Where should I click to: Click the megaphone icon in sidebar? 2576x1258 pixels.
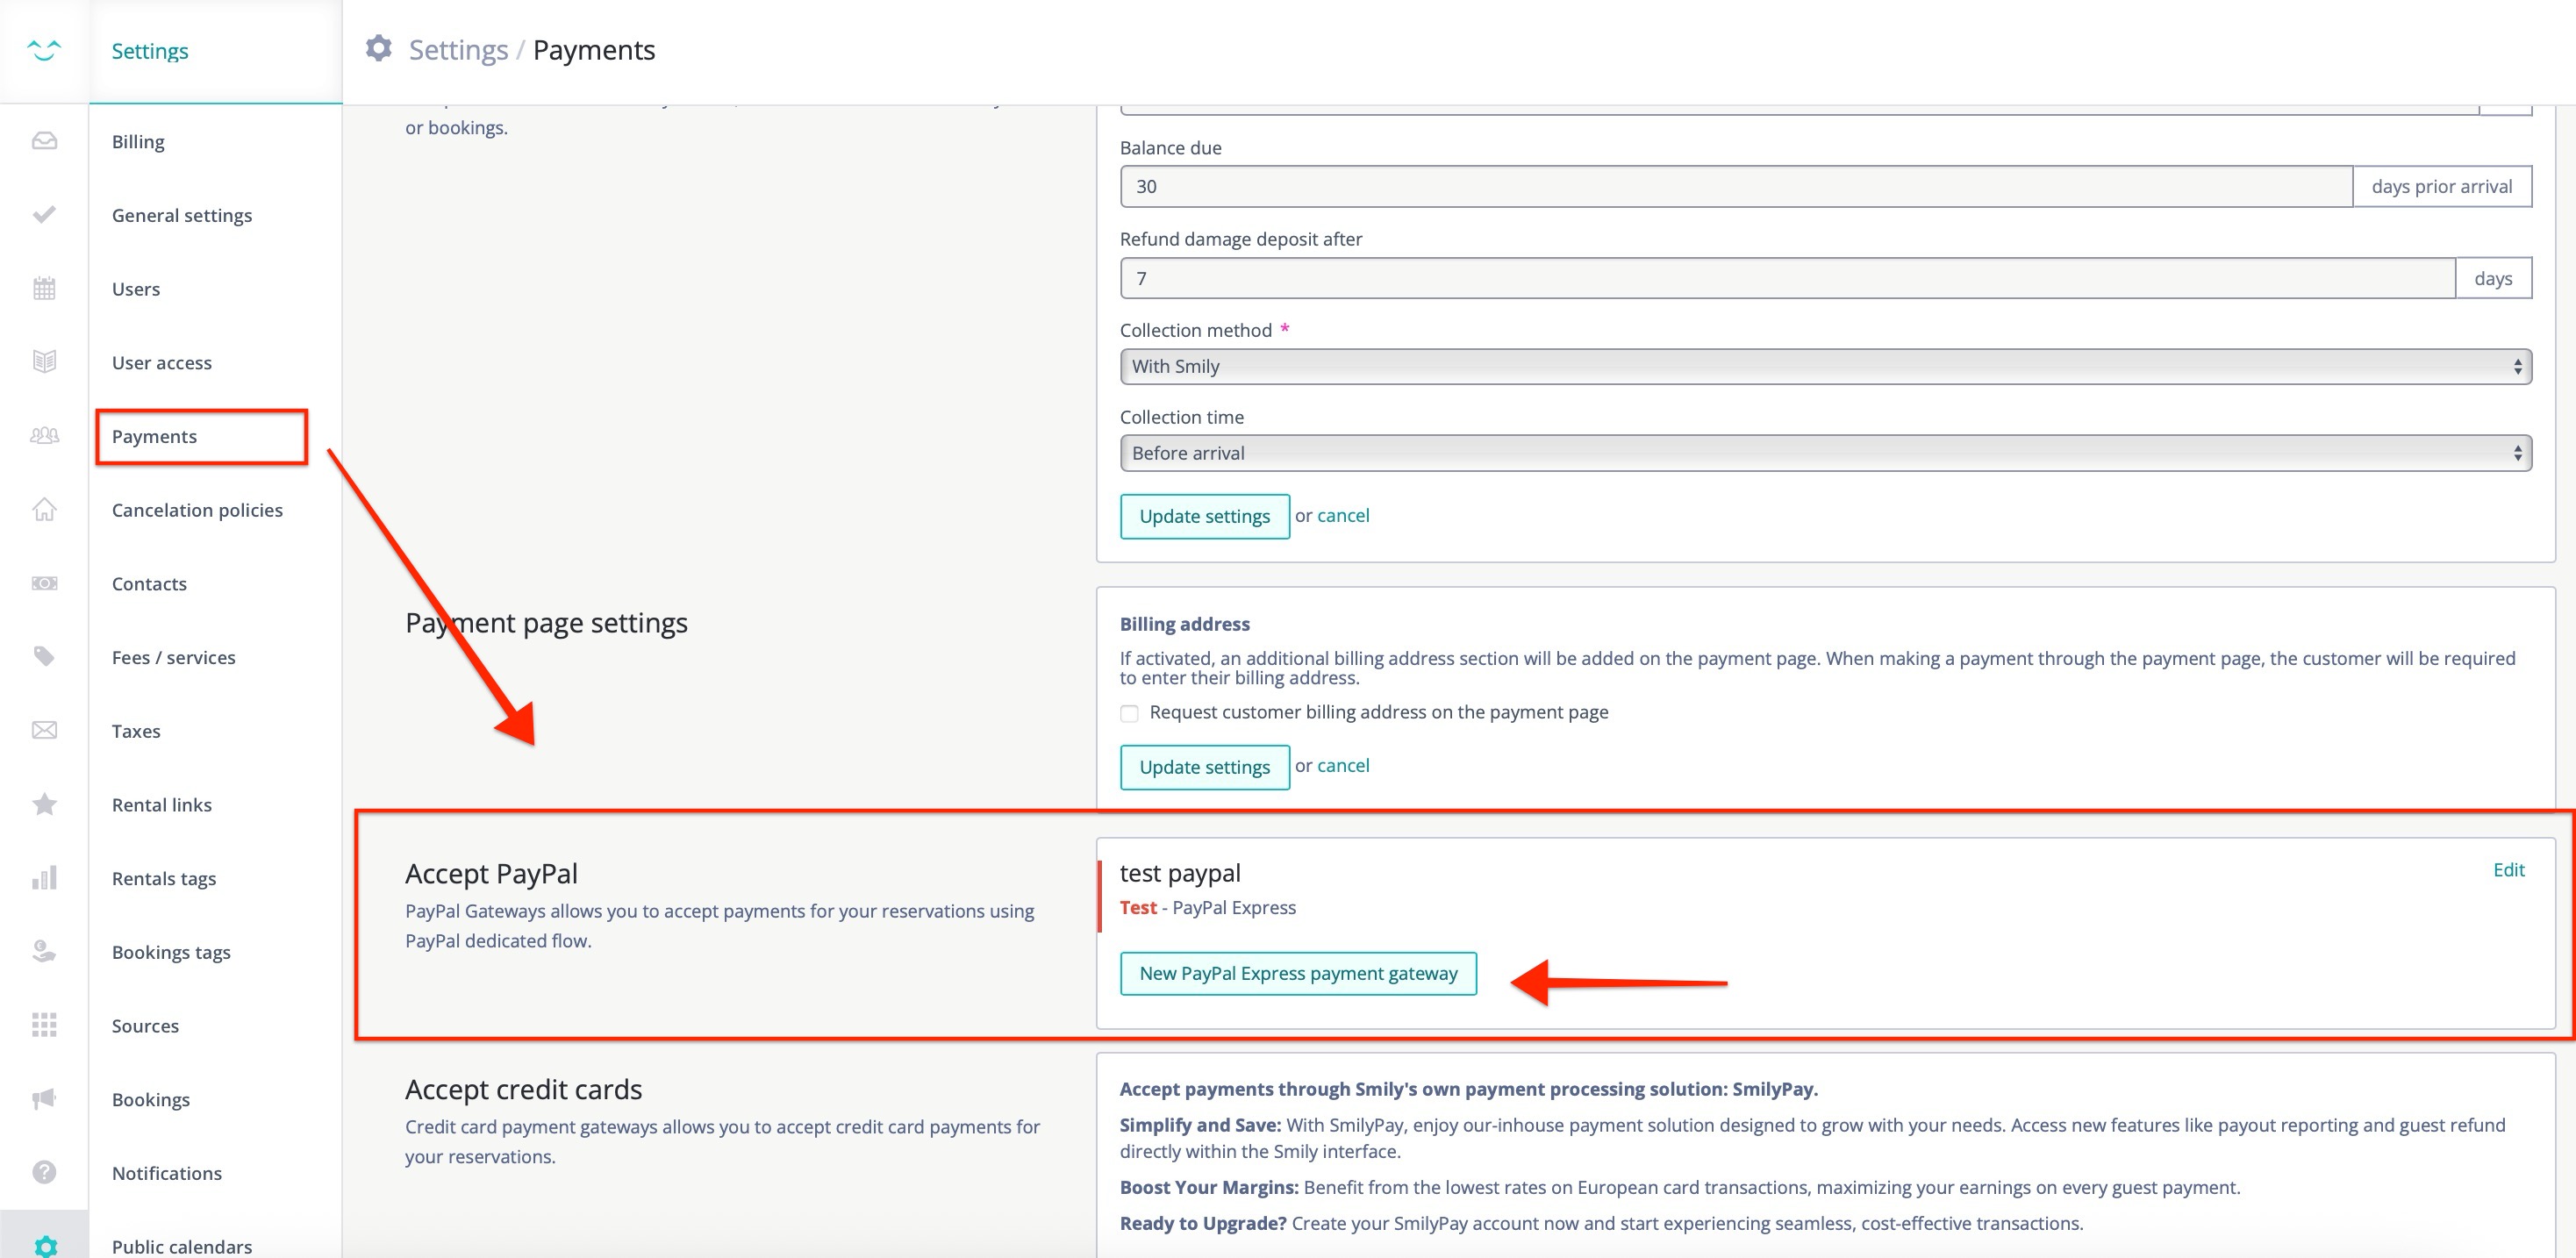44,1099
